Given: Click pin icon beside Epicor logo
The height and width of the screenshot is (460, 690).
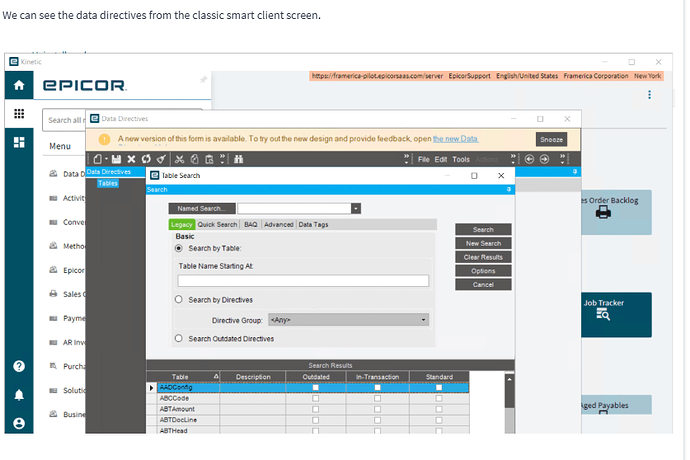Looking at the screenshot, I should pos(203,80).
